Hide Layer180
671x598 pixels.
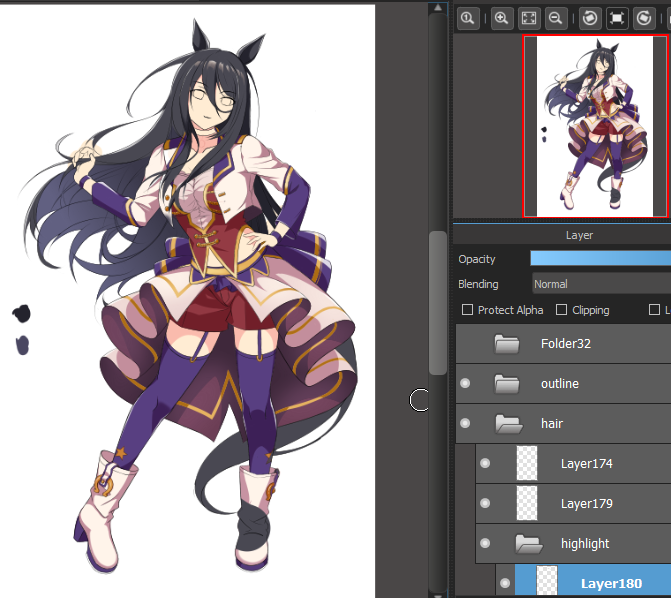tap(505, 583)
